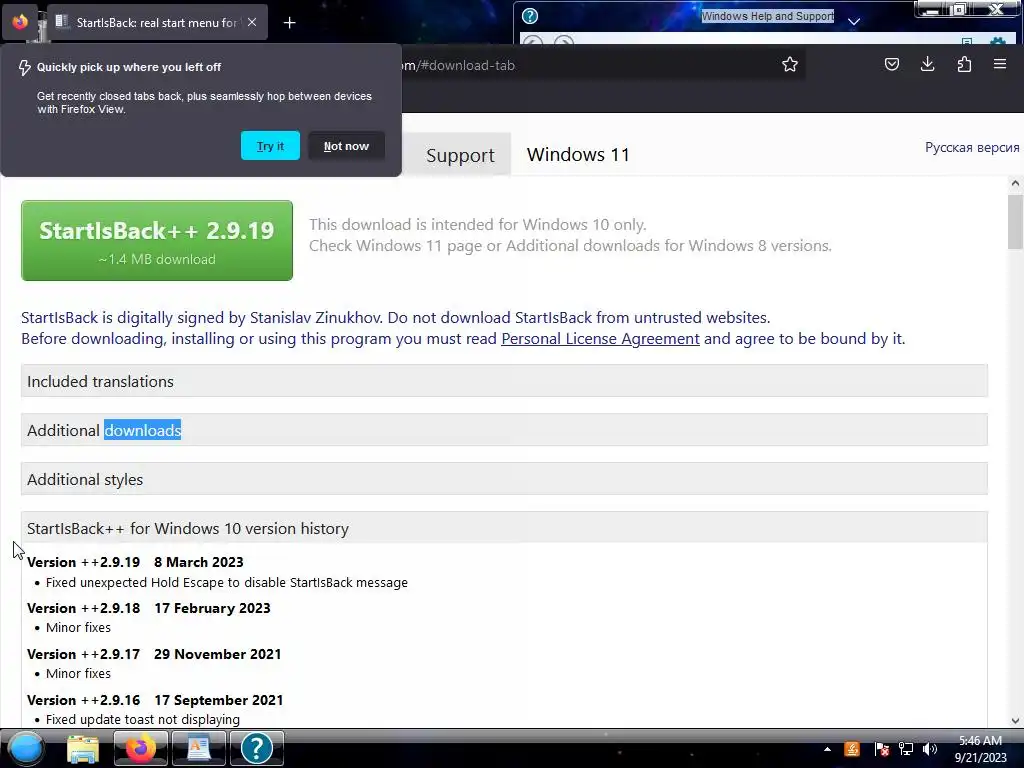Click the Version ++2.9.19 heading

(135, 562)
